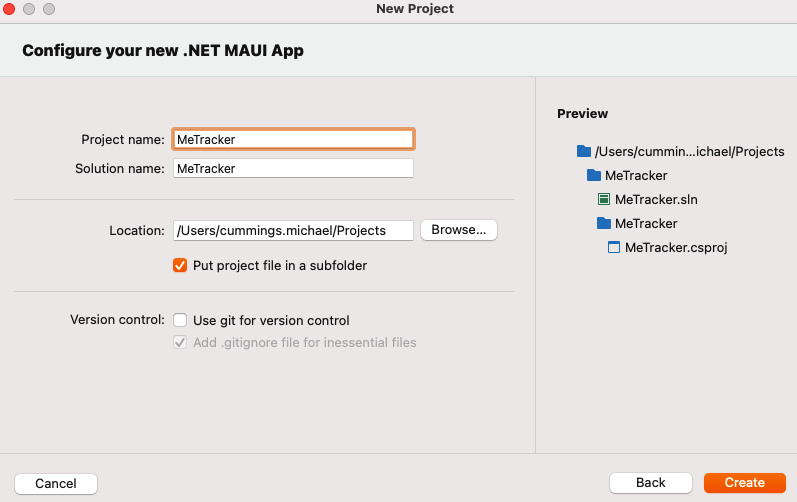
Task: Uncheck Put project file in a subfolder
Action: [180, 265]
